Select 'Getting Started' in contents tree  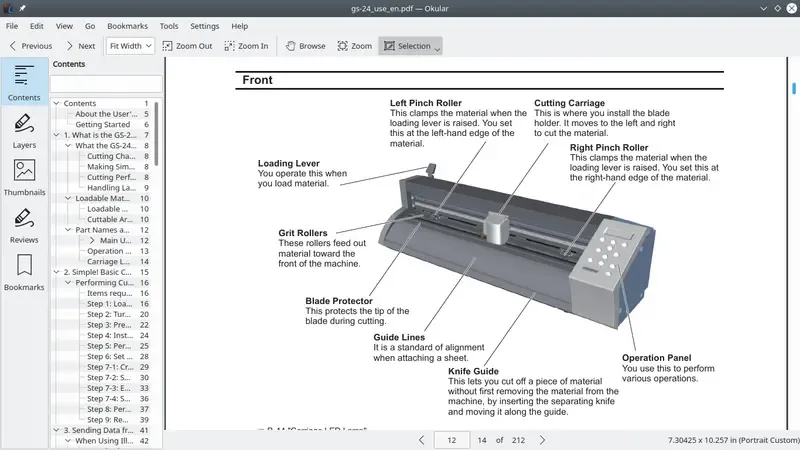[x=102, y=125]
